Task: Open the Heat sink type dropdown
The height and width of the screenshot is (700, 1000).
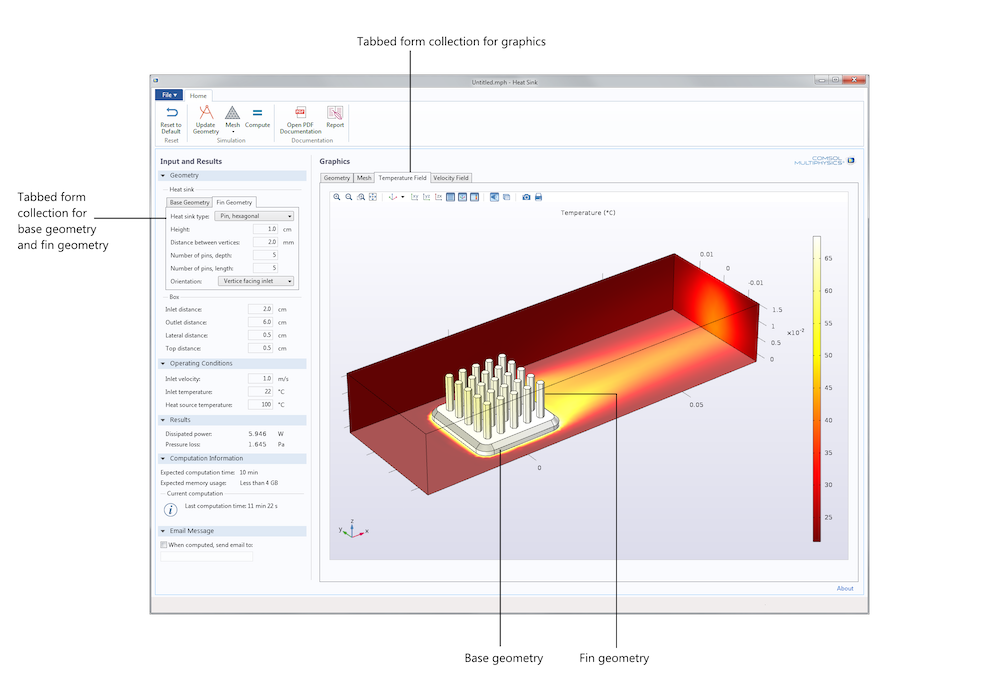Action: coord(254,216)
